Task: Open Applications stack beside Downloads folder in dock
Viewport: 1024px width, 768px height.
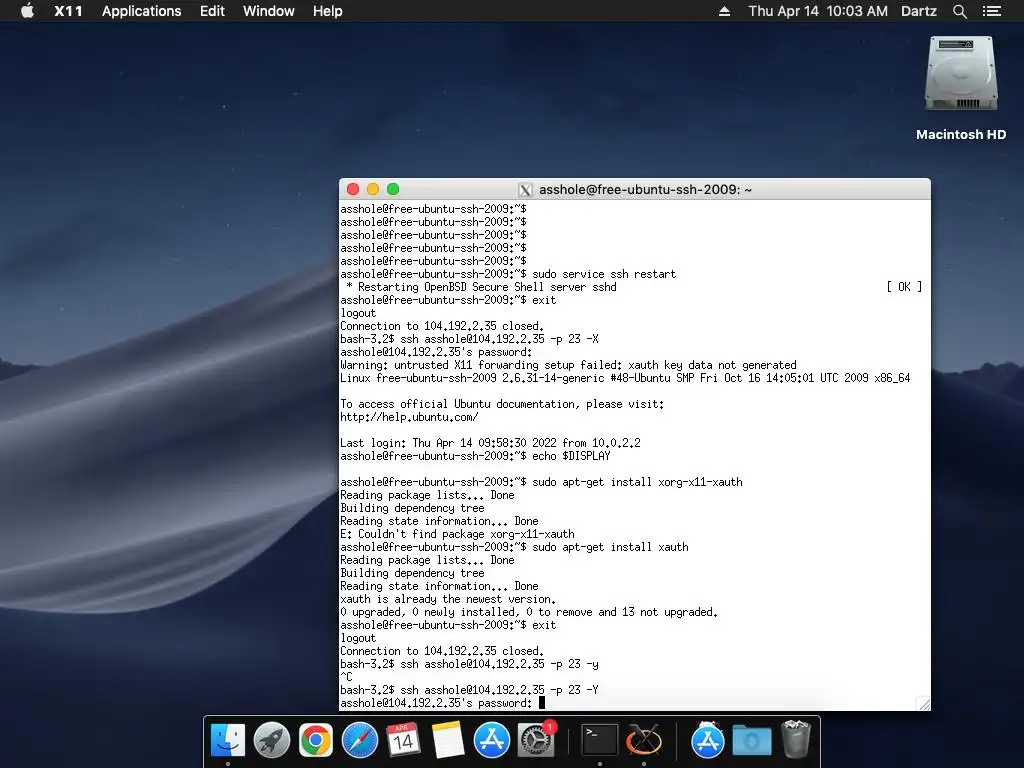Action: 707,740
